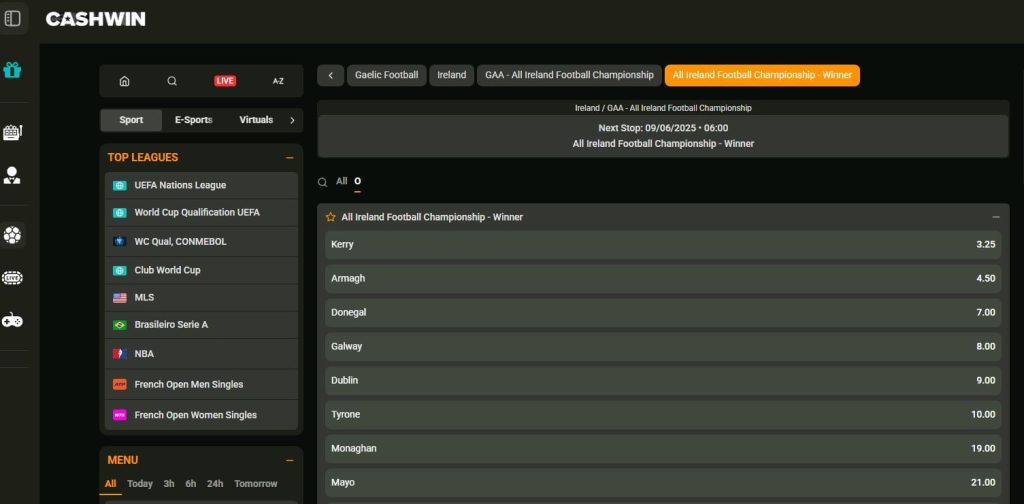Bet on Kerry at 3.25
This screenshot has height=504, width=1024.
click(663, 245)
